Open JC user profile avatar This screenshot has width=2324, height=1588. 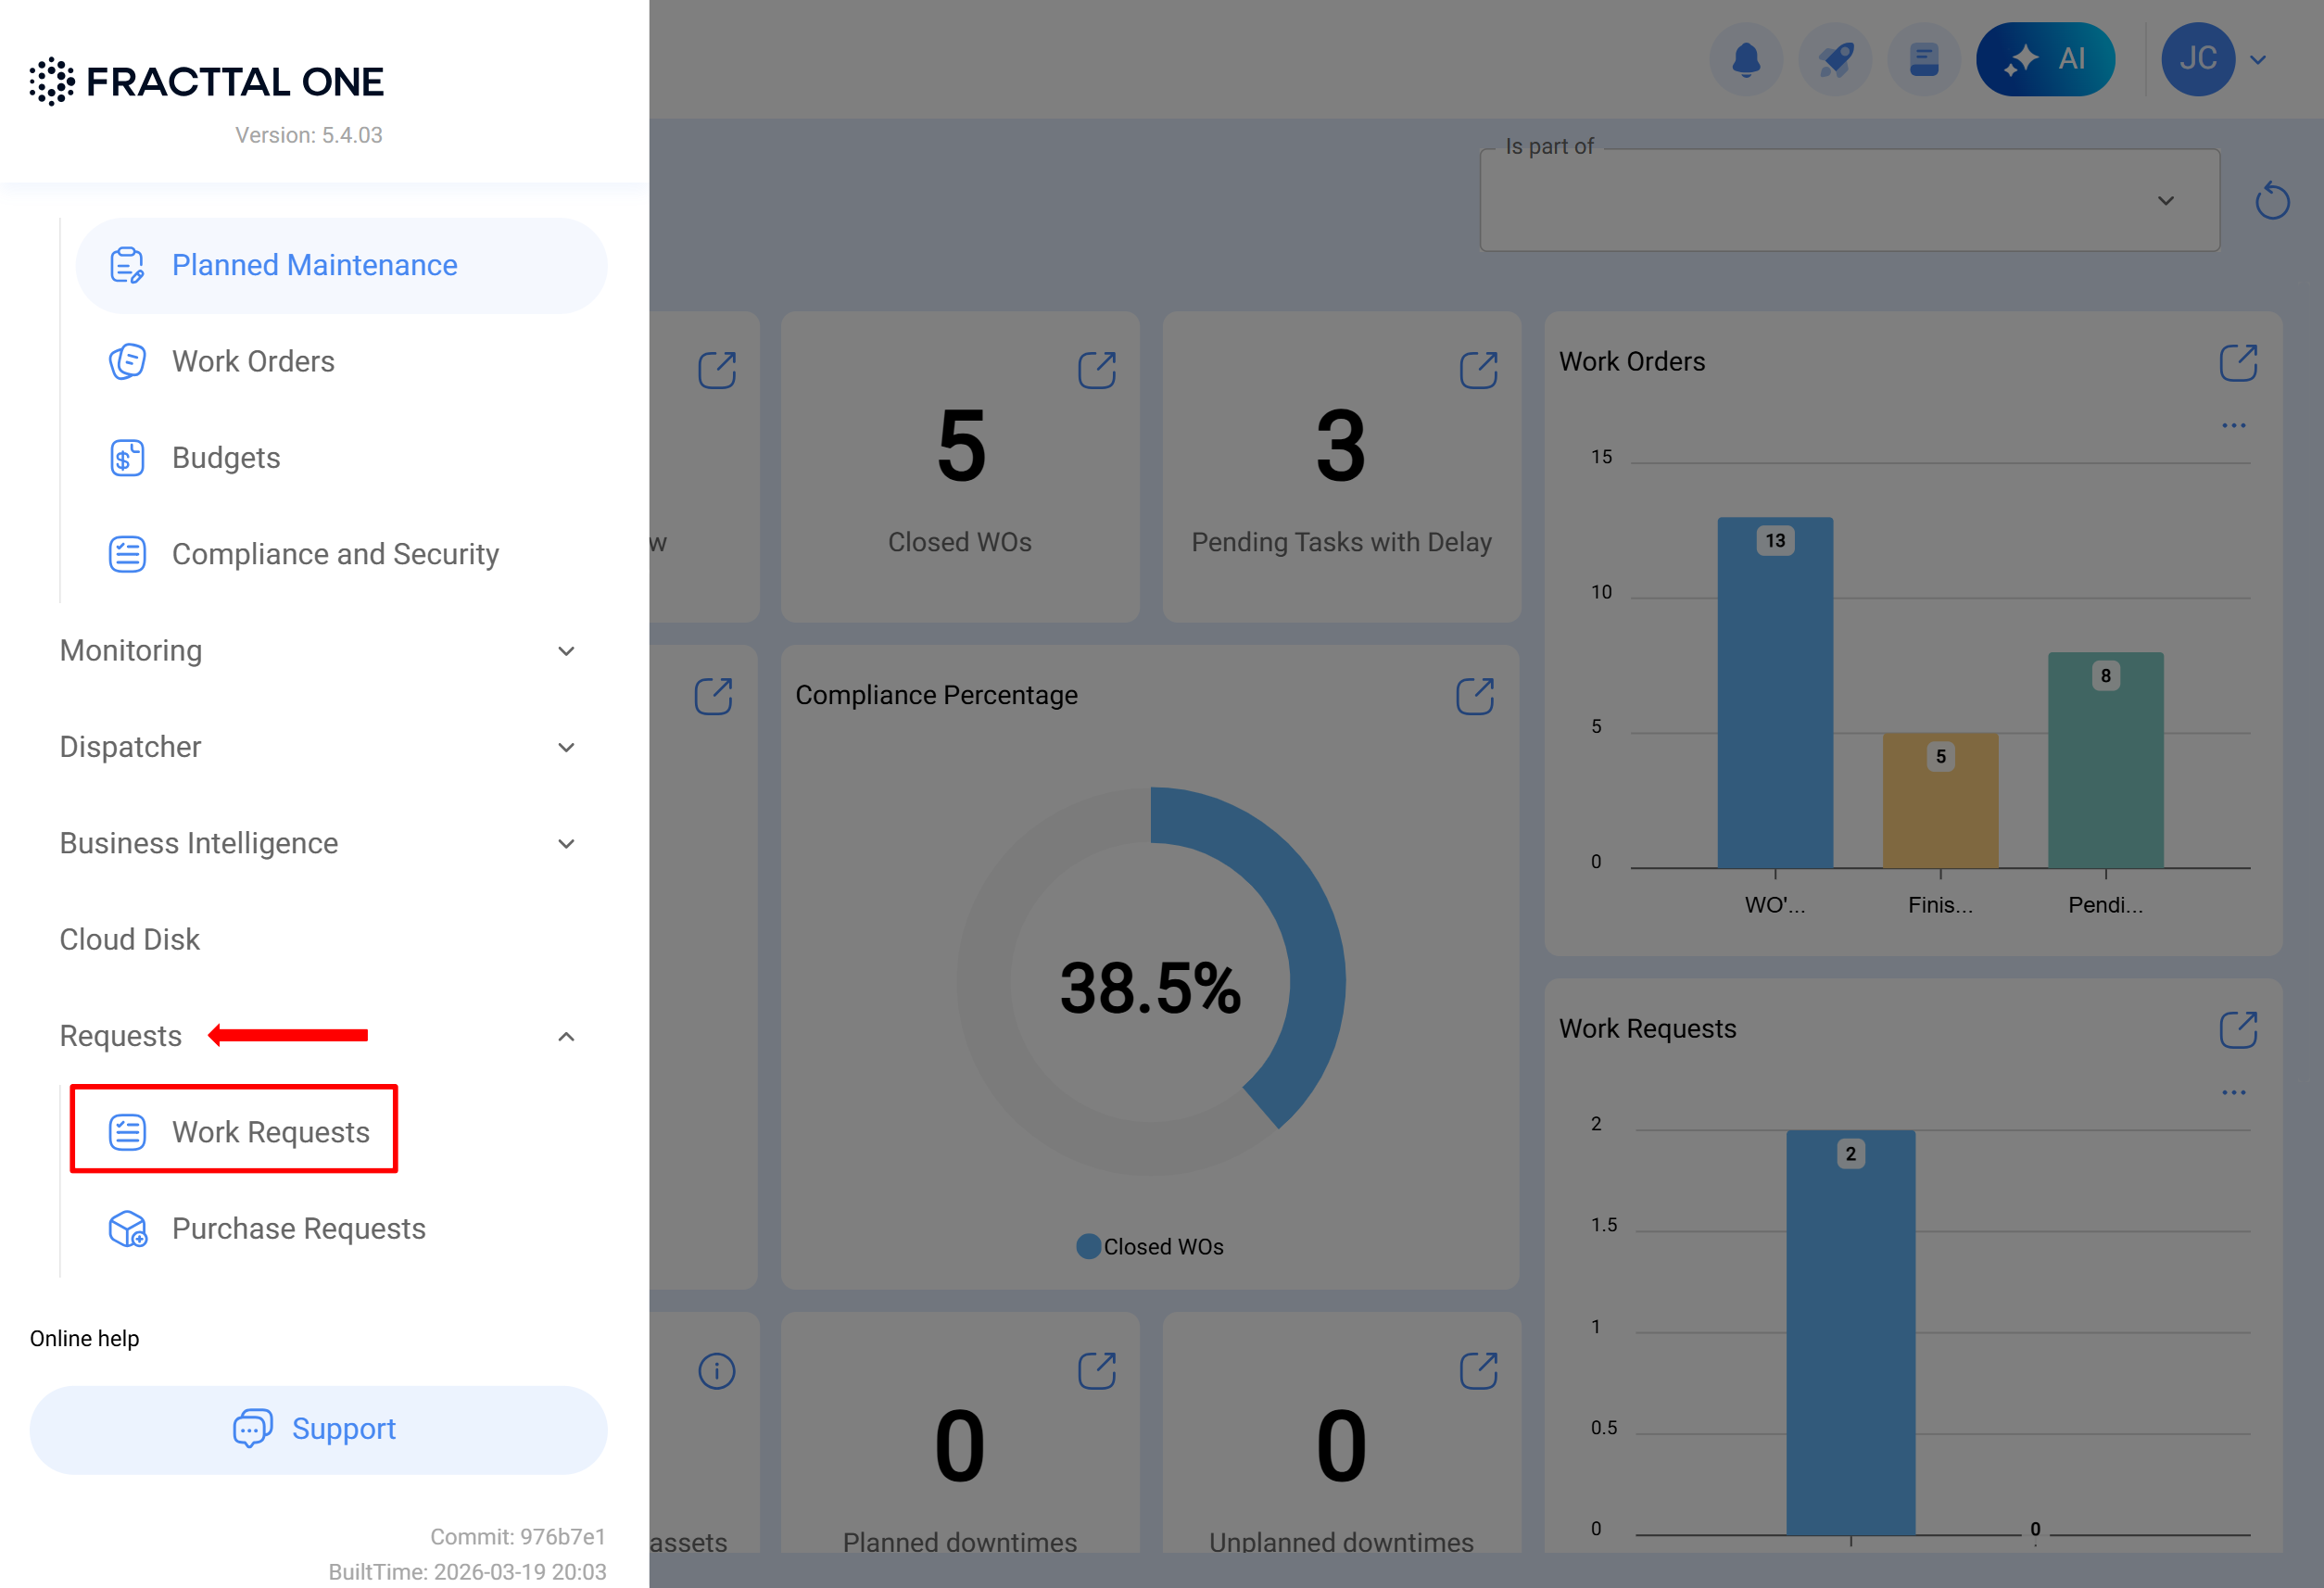[x=2197, y=59]
